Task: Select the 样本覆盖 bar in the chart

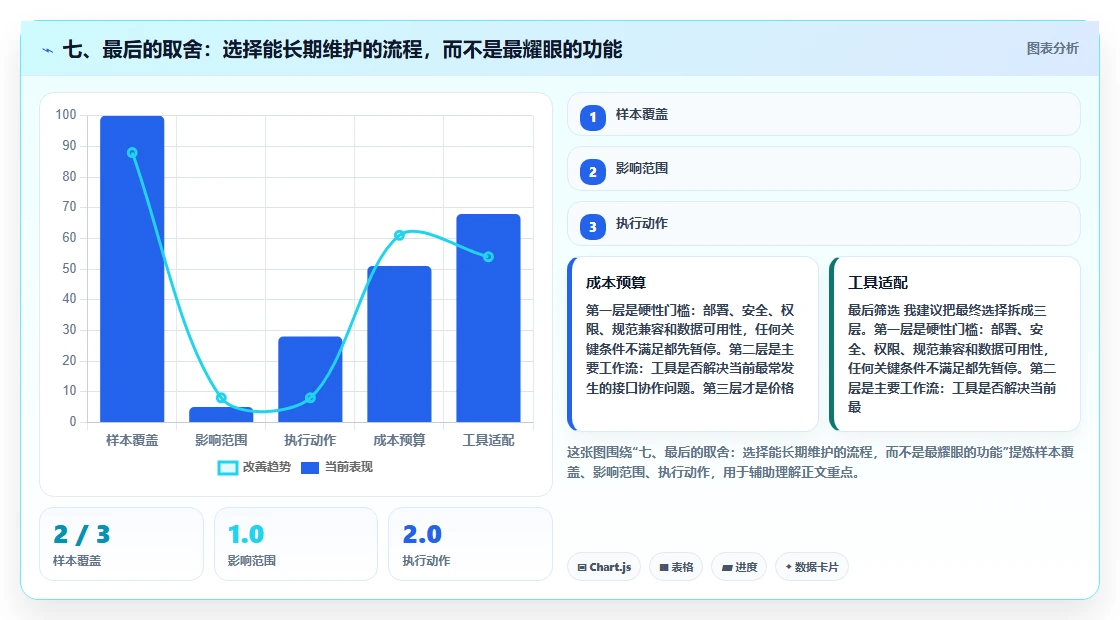Action: pos(132,269)
